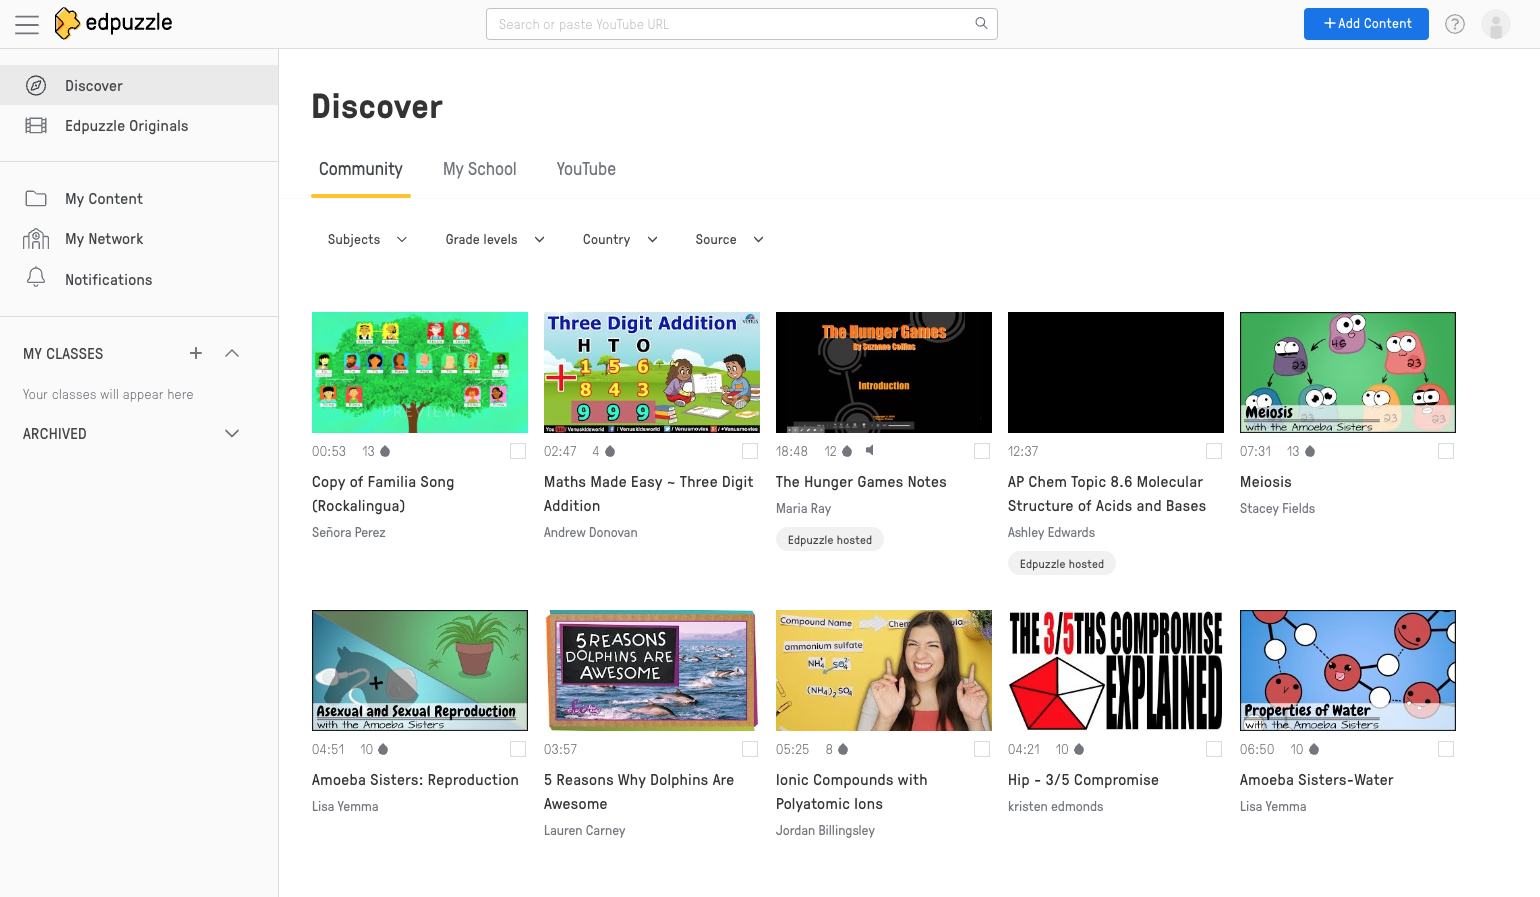Screen dimensions: 1540x897
Task: Open the Properties of Water thumbnail
Action: point(1348,670)
